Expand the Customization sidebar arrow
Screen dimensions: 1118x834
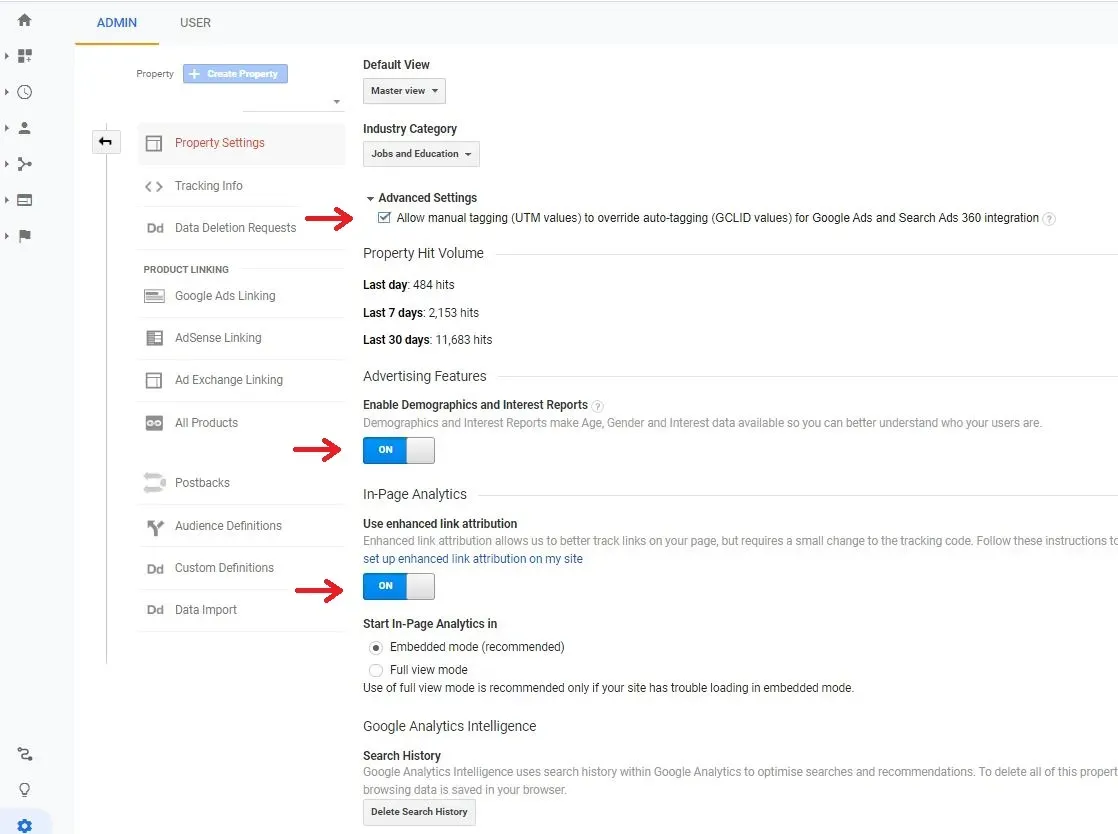coord(6,56)
